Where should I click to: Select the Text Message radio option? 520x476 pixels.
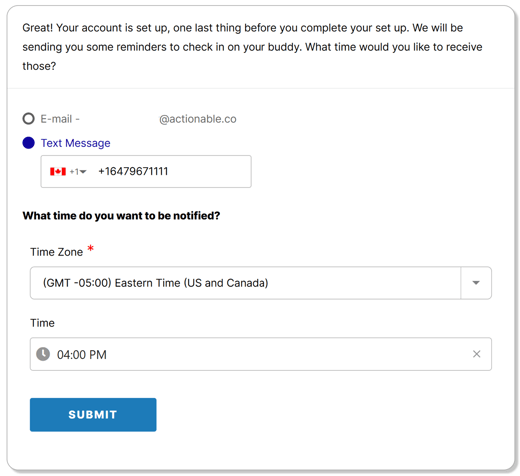click(x=28, y=143)
